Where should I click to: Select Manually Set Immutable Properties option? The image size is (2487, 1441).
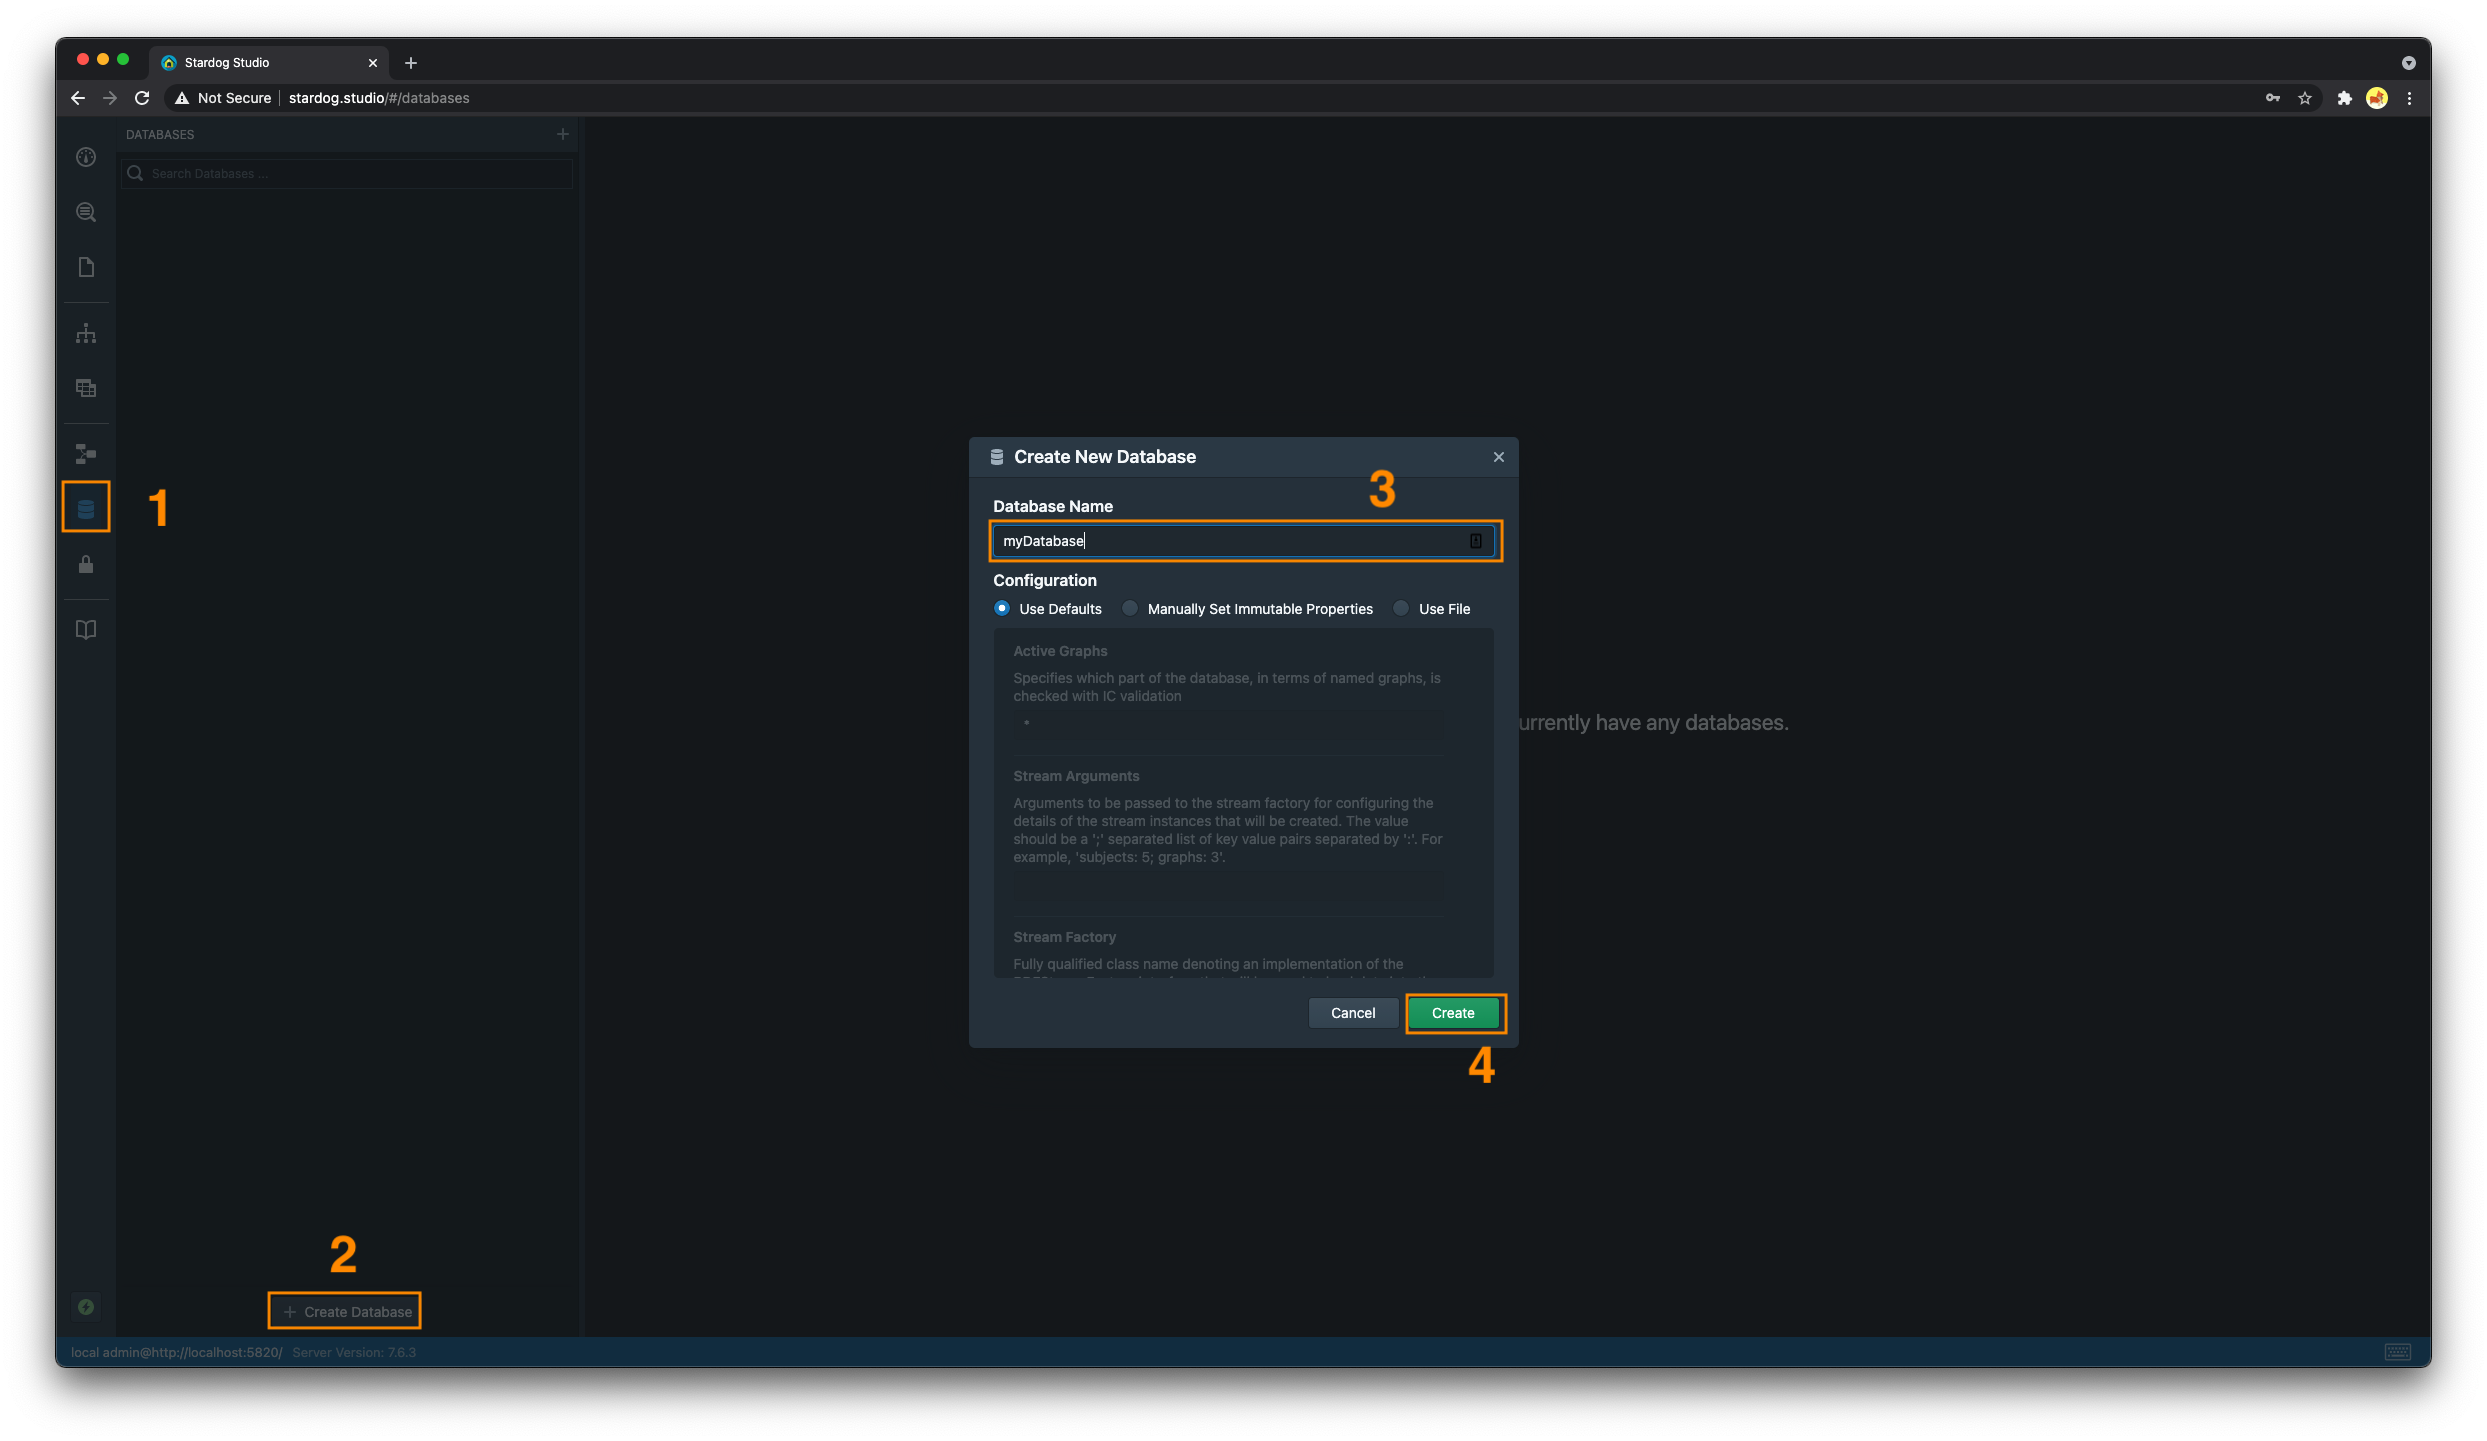pos(1130,608)
